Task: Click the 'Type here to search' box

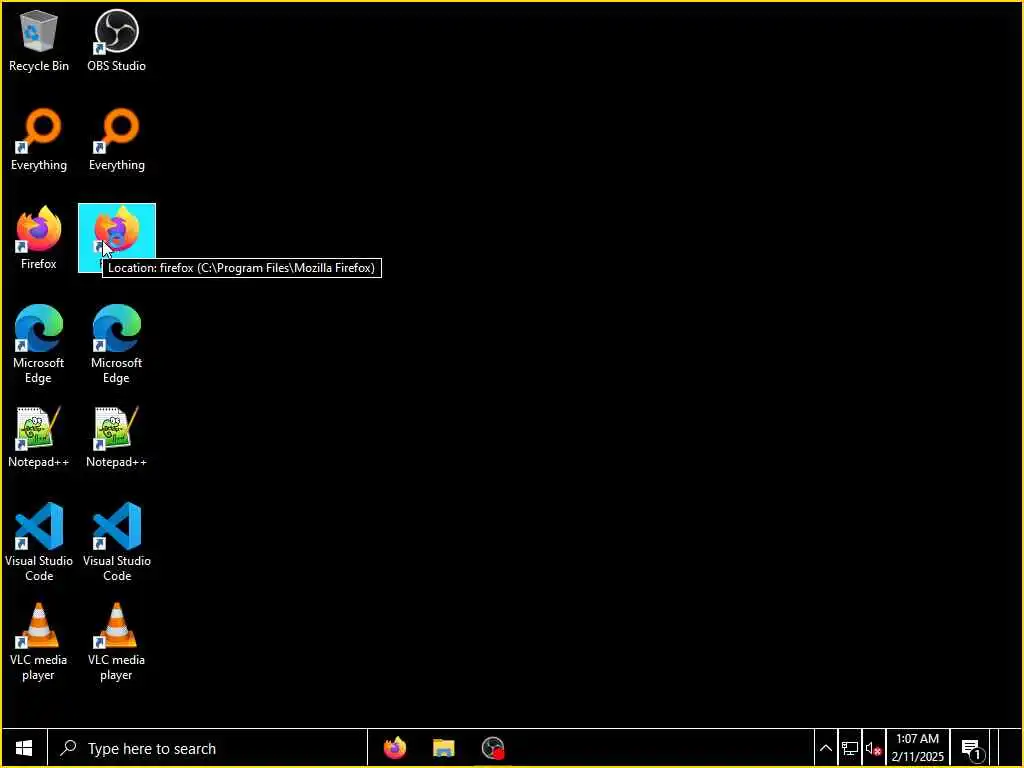Action: pos(207,748)
